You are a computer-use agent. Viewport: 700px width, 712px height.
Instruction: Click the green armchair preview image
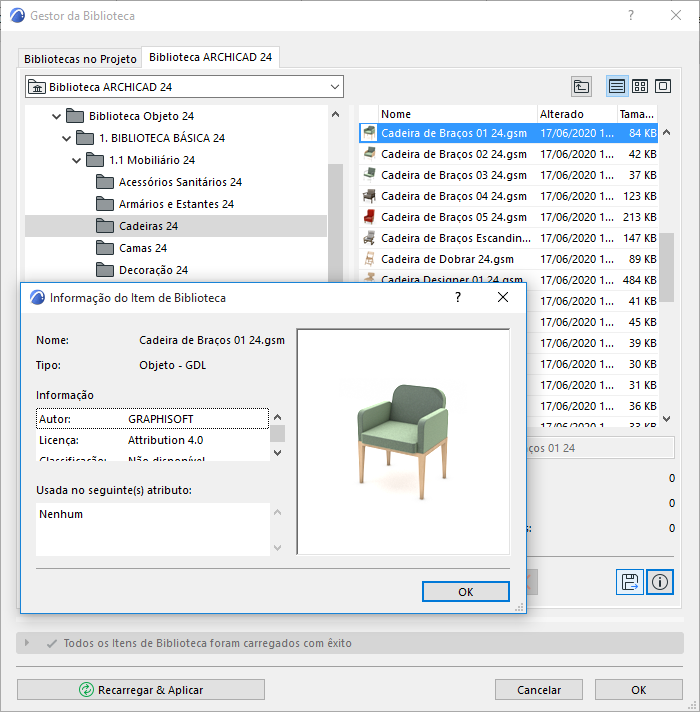pyautogui.click(x=403, y=441)
